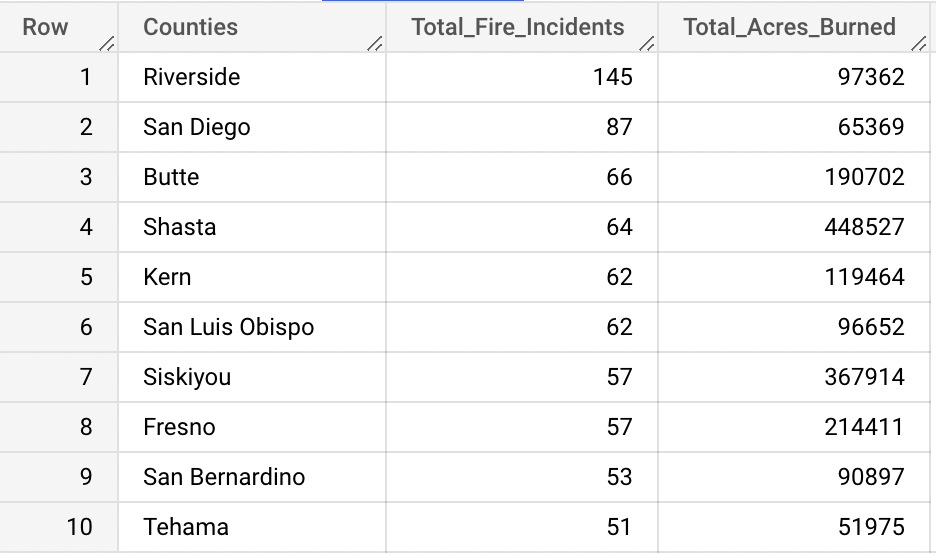
Task: Click the San Diego county cell
Action: [x=197, y=127]
